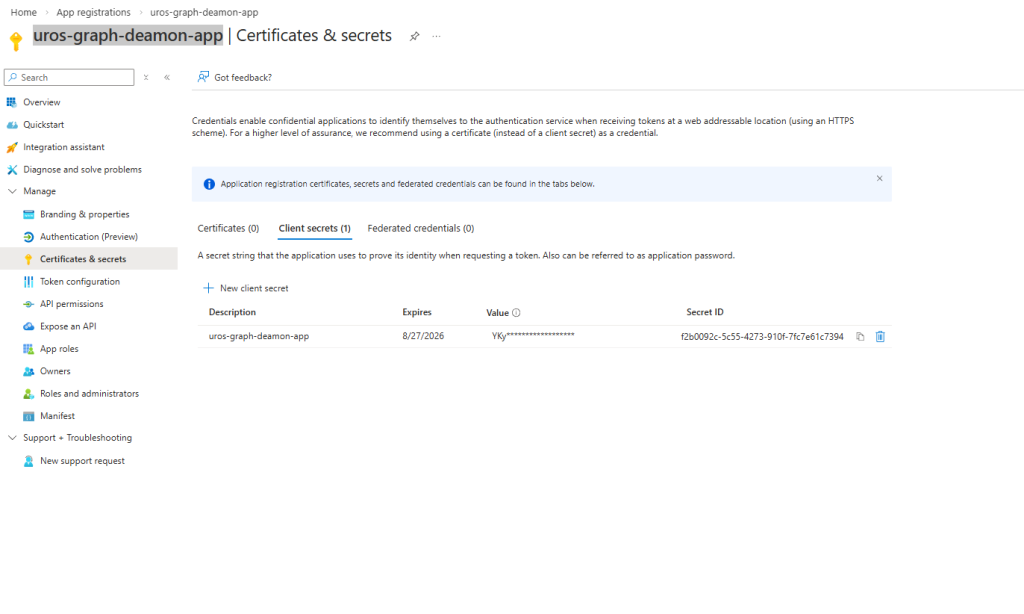Collapse the Manage section
Screen dimensions: 1024x614
point(12,191)
